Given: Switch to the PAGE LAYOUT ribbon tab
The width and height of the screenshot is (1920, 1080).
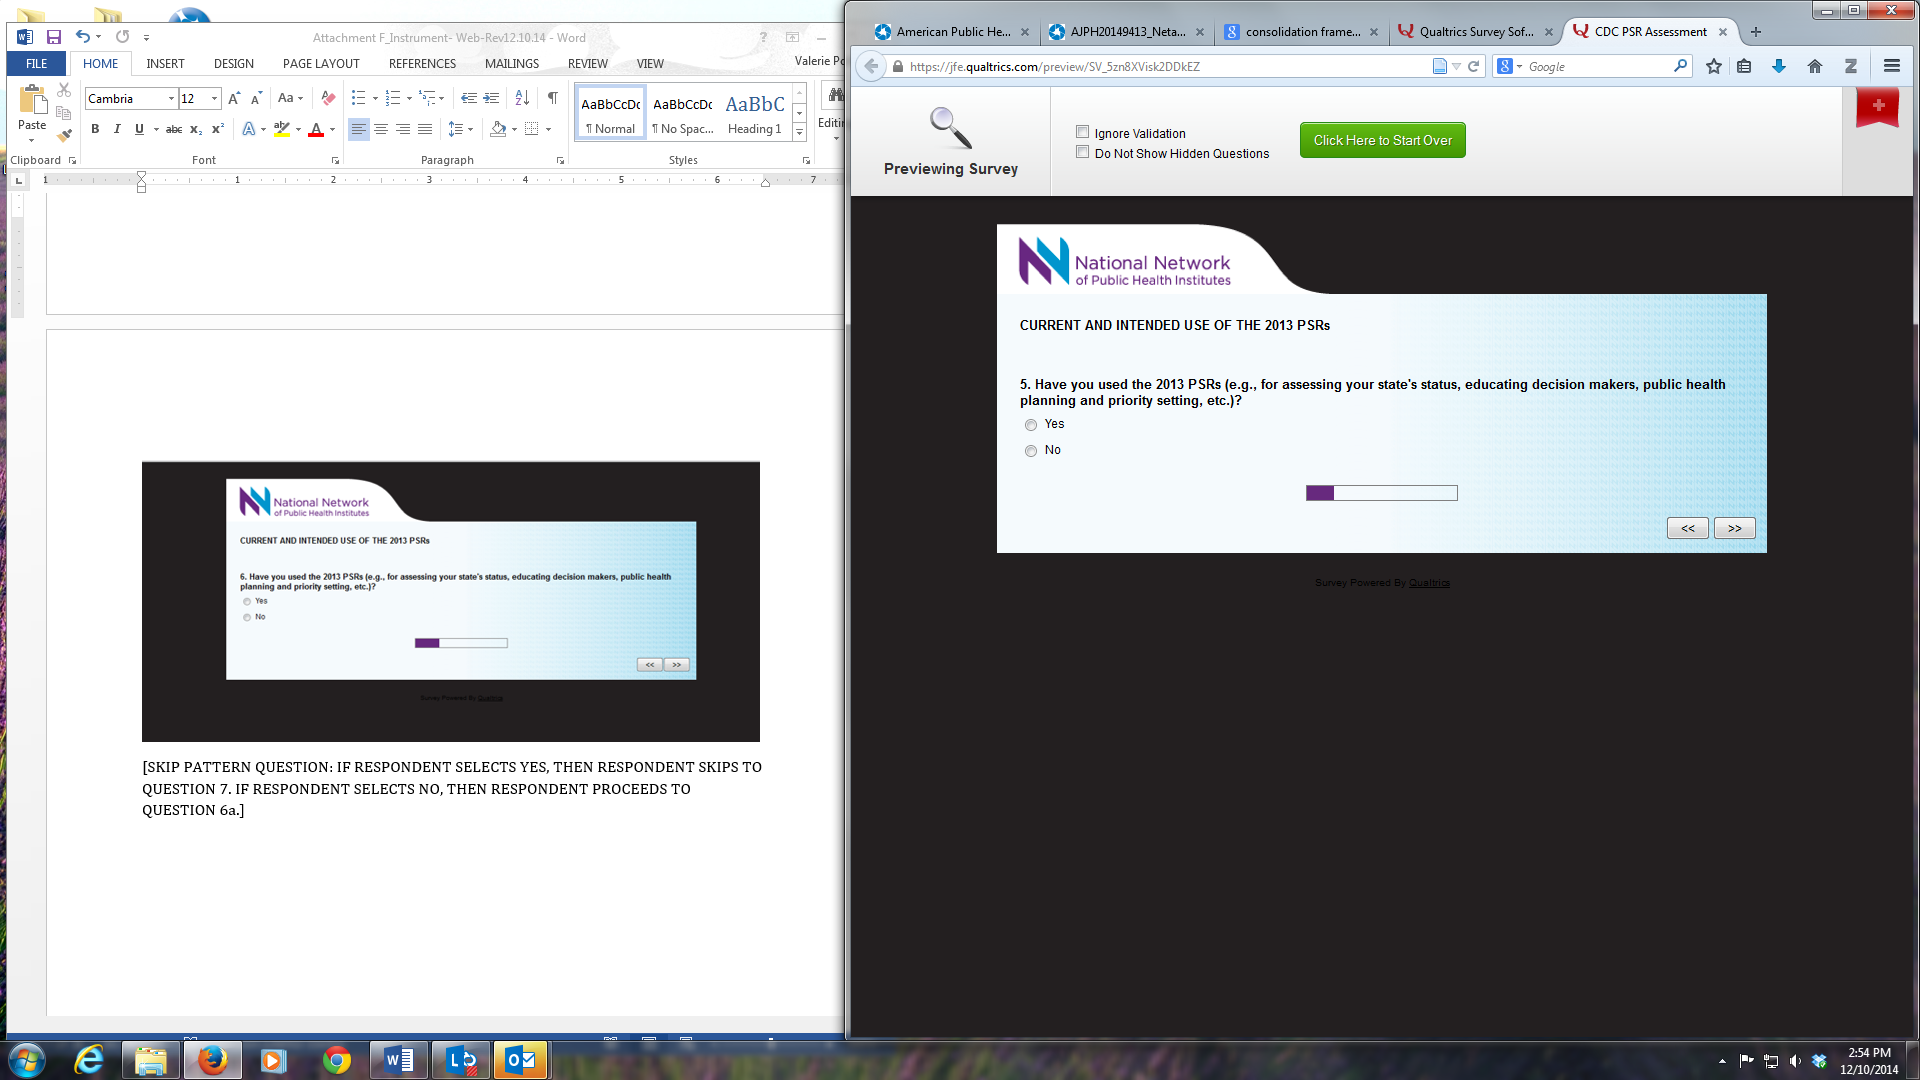Looking at the screenshot, I should pos(320,63).
